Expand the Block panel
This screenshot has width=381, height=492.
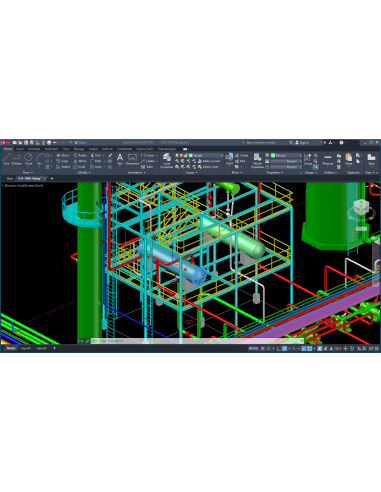237,173
